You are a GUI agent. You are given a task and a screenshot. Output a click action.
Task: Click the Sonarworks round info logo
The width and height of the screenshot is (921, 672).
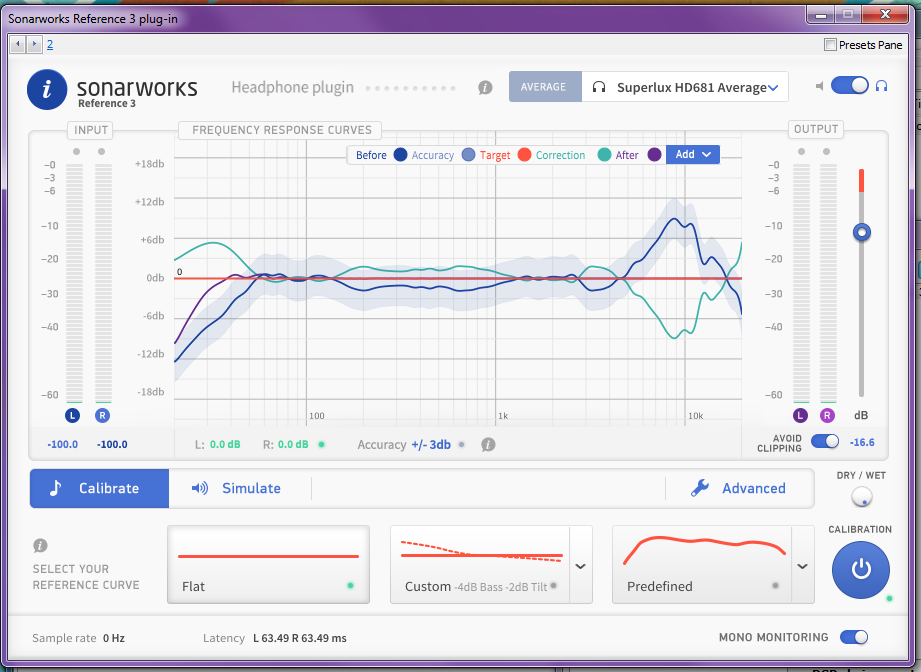click(47, 89)
